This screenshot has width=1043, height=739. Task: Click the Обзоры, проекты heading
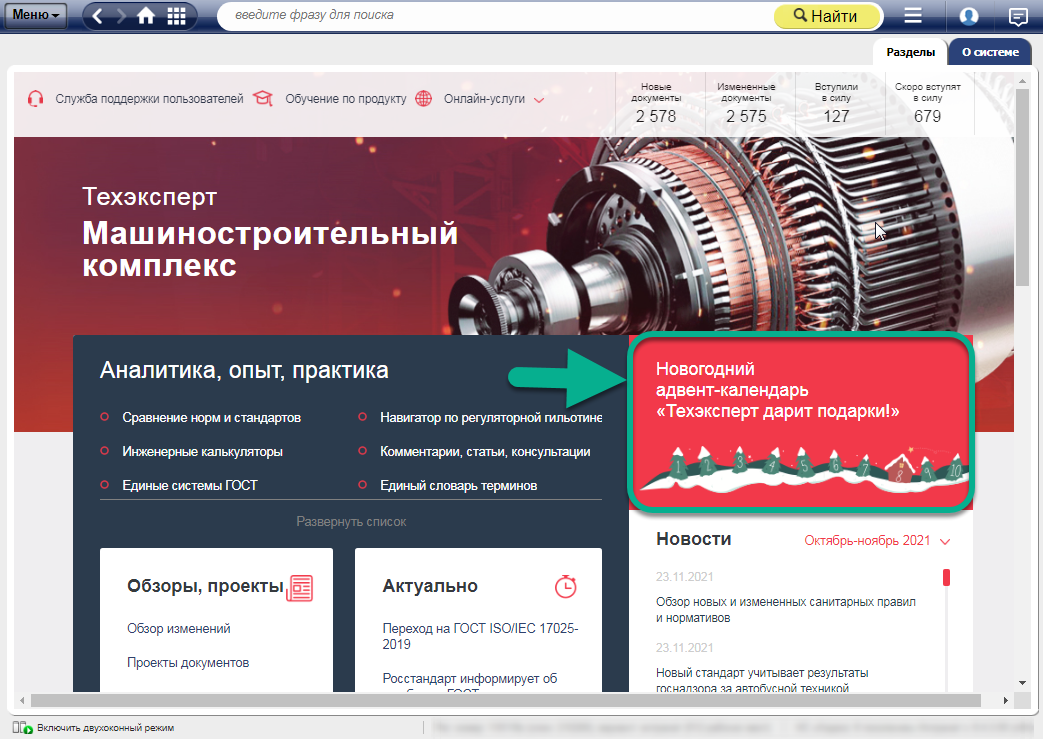tap(205, 586)
